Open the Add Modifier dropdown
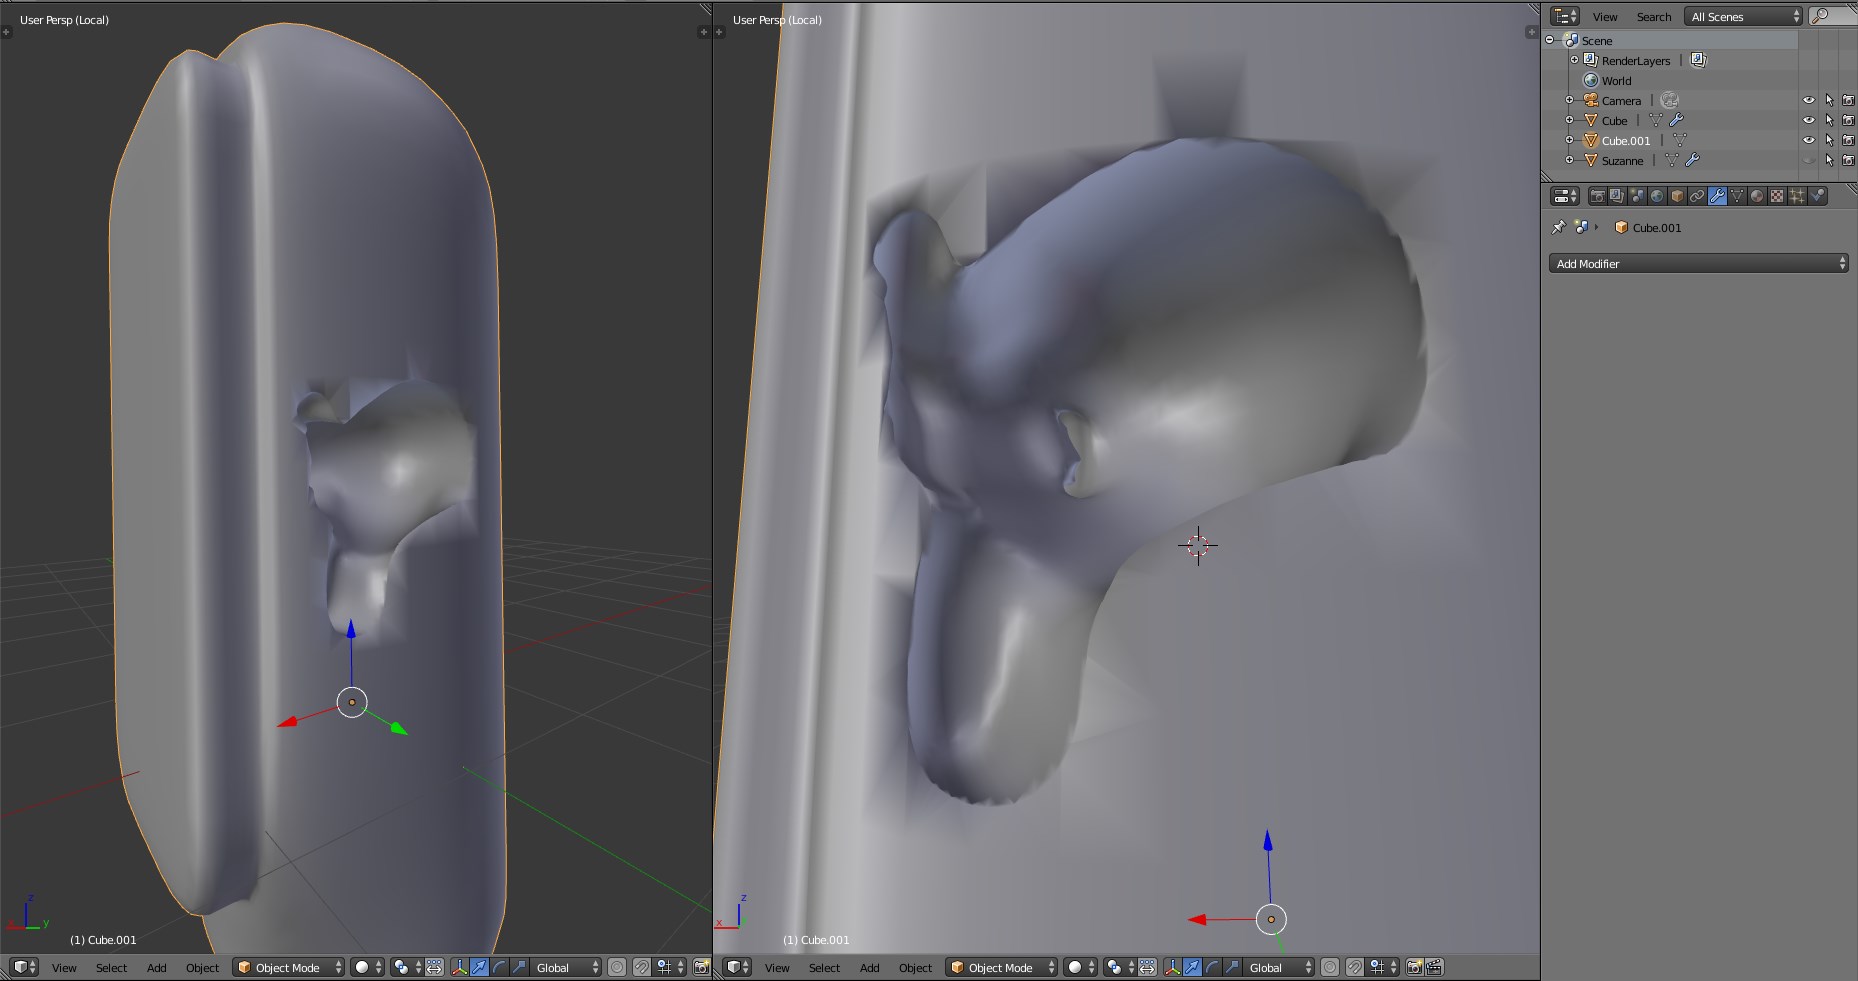This screenshot has width=1858, height=981. coord(1698,263)
